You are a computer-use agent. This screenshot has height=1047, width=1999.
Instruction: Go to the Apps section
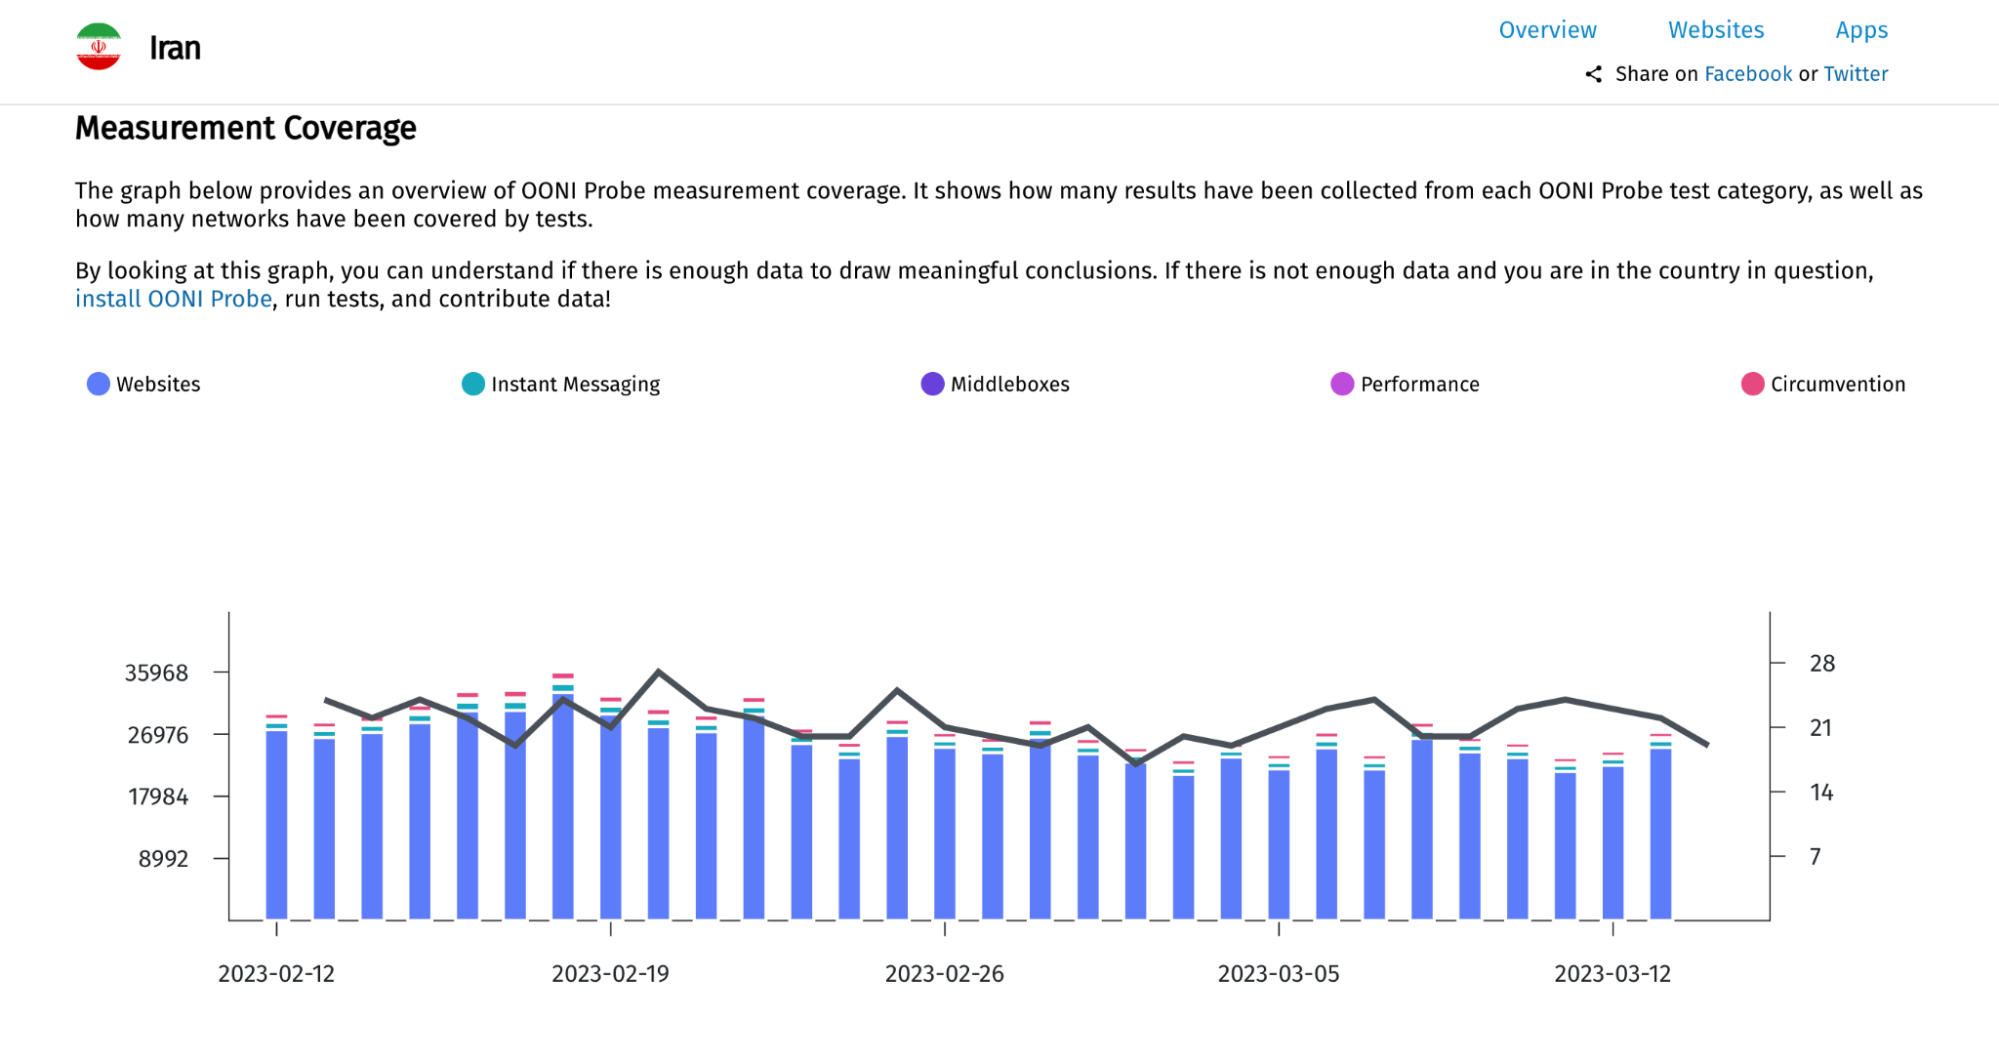point(1861,30)
